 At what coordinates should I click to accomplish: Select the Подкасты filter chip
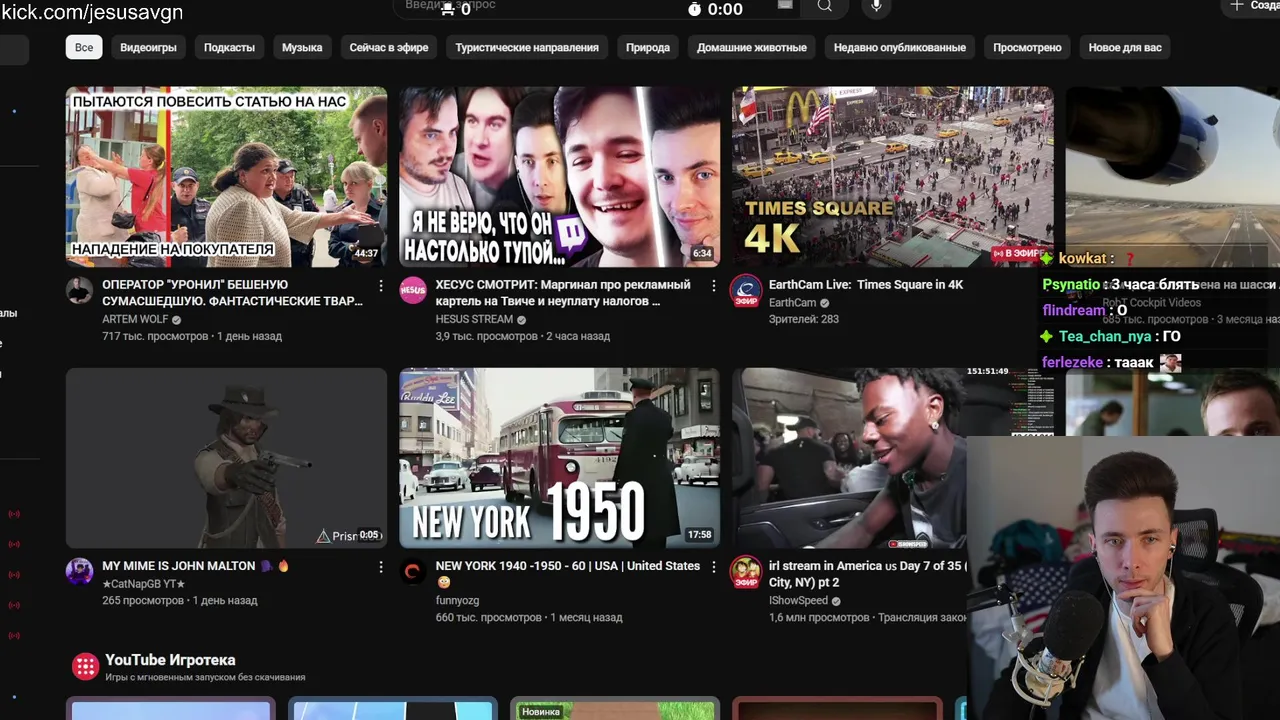pos(229,47)
